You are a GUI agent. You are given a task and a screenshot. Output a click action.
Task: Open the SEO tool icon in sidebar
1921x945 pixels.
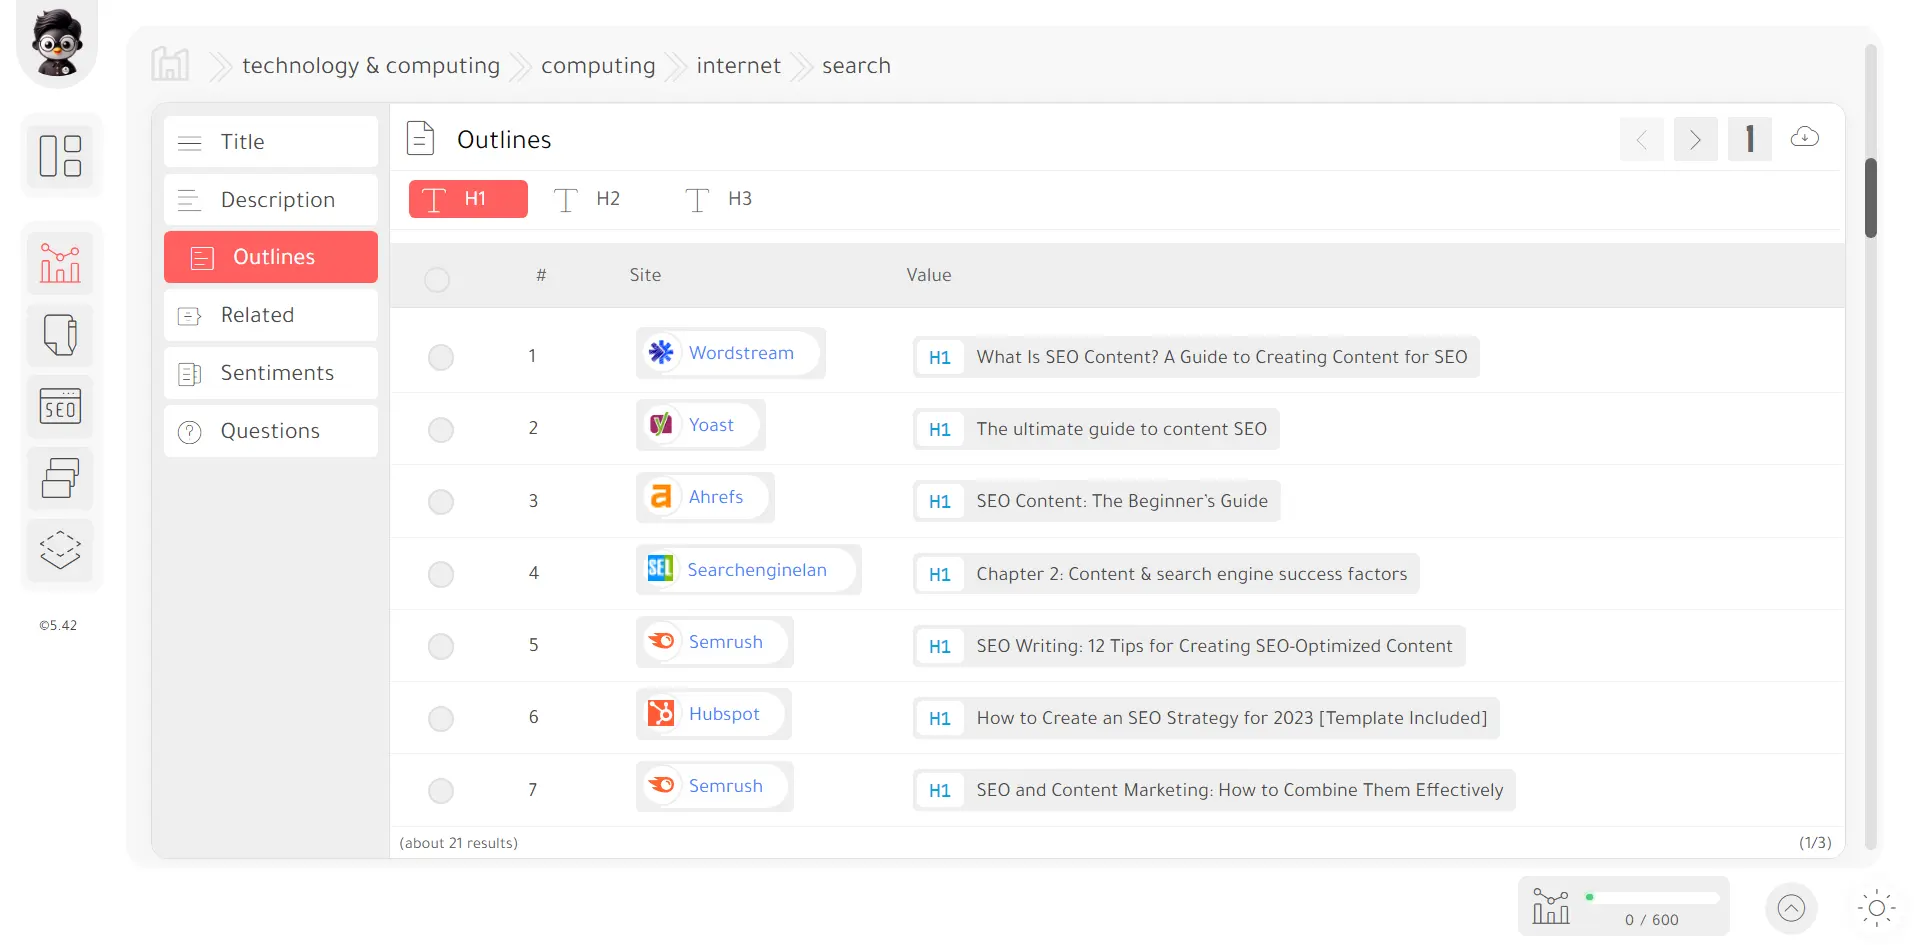pos(60,407)
